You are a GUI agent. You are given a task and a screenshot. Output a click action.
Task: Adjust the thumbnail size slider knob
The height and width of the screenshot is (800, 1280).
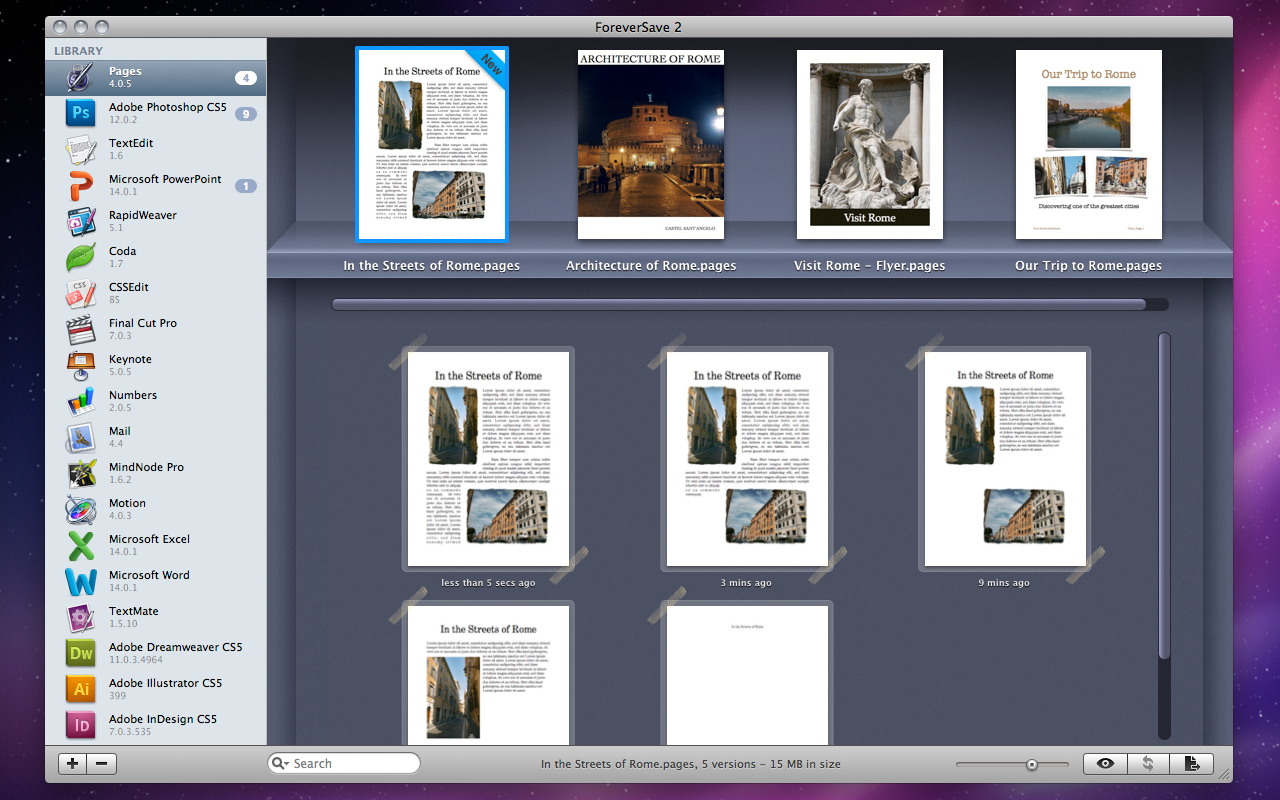click(1031, 765)
